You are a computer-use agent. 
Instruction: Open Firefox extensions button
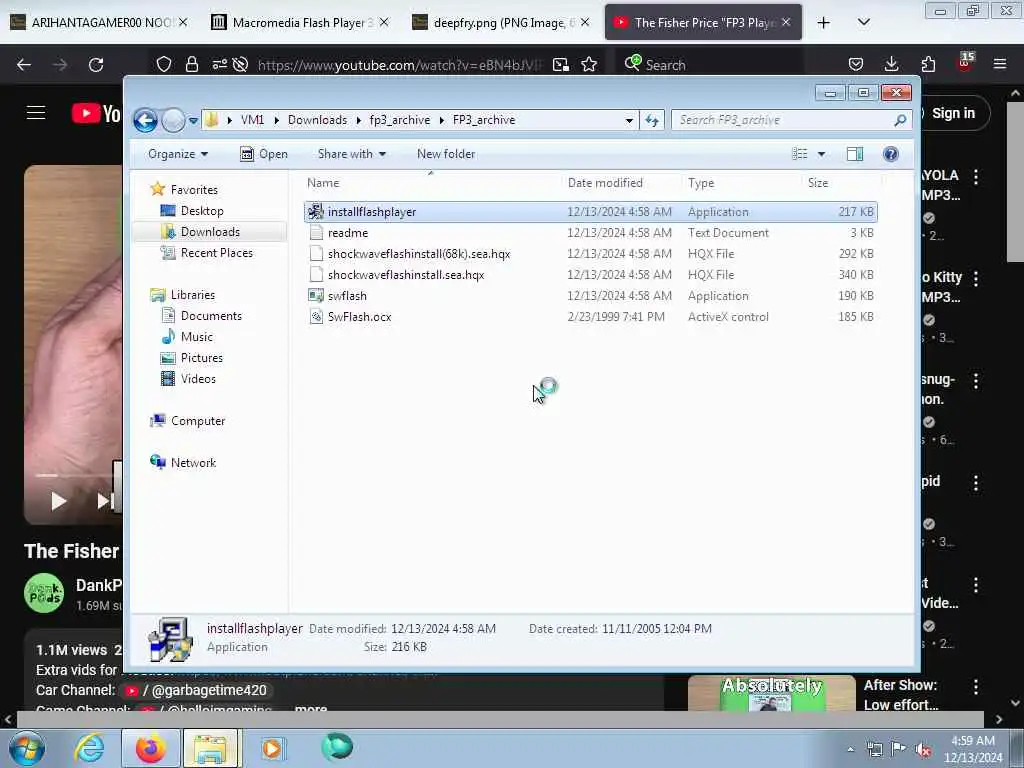click(x=928, y=64)
